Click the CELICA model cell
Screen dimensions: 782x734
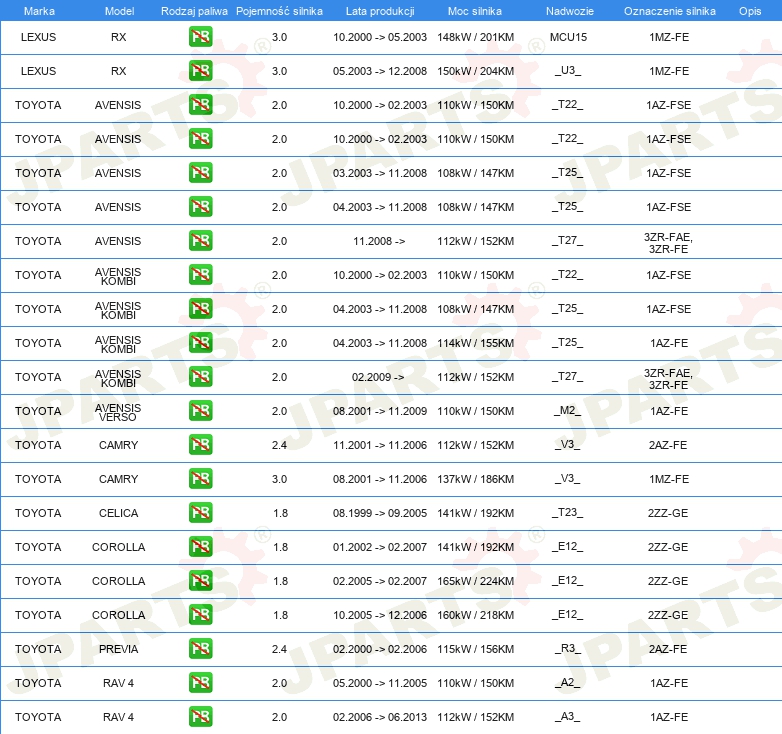[118, 513]
